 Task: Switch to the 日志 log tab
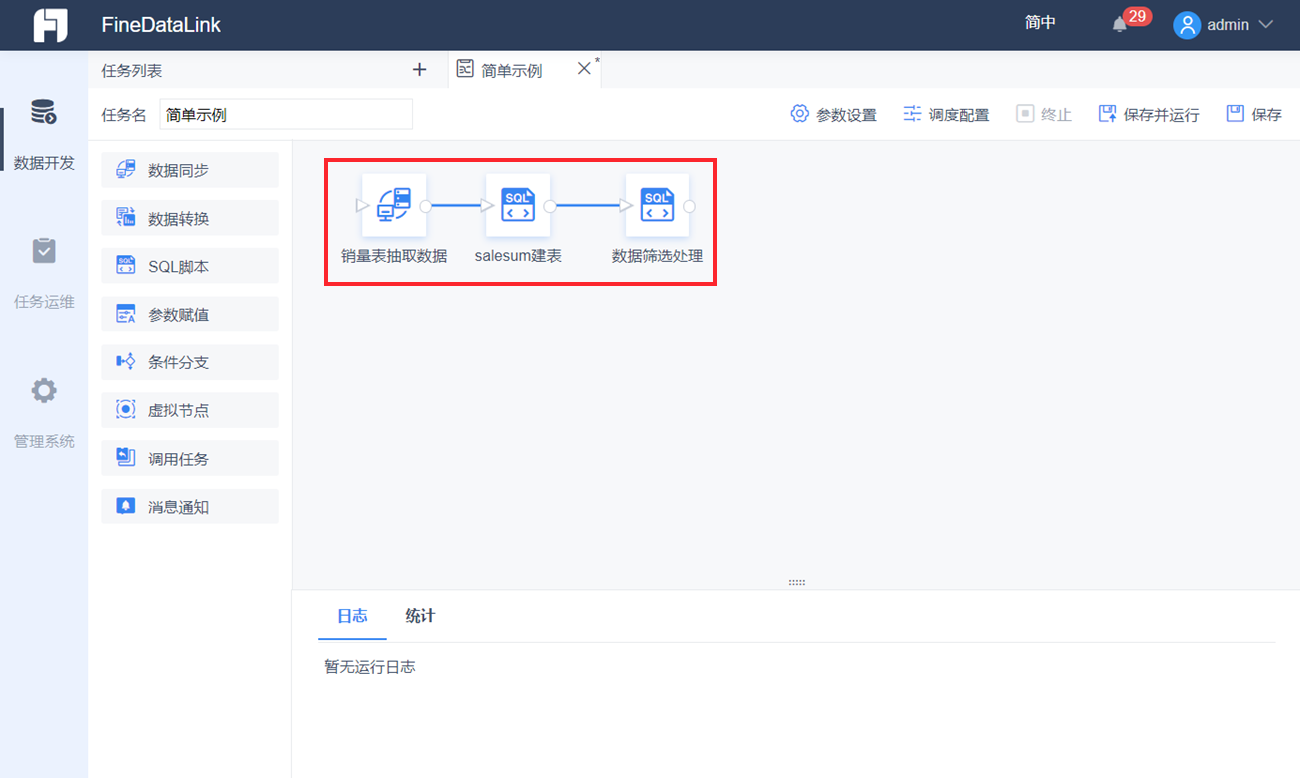point(352,616)
